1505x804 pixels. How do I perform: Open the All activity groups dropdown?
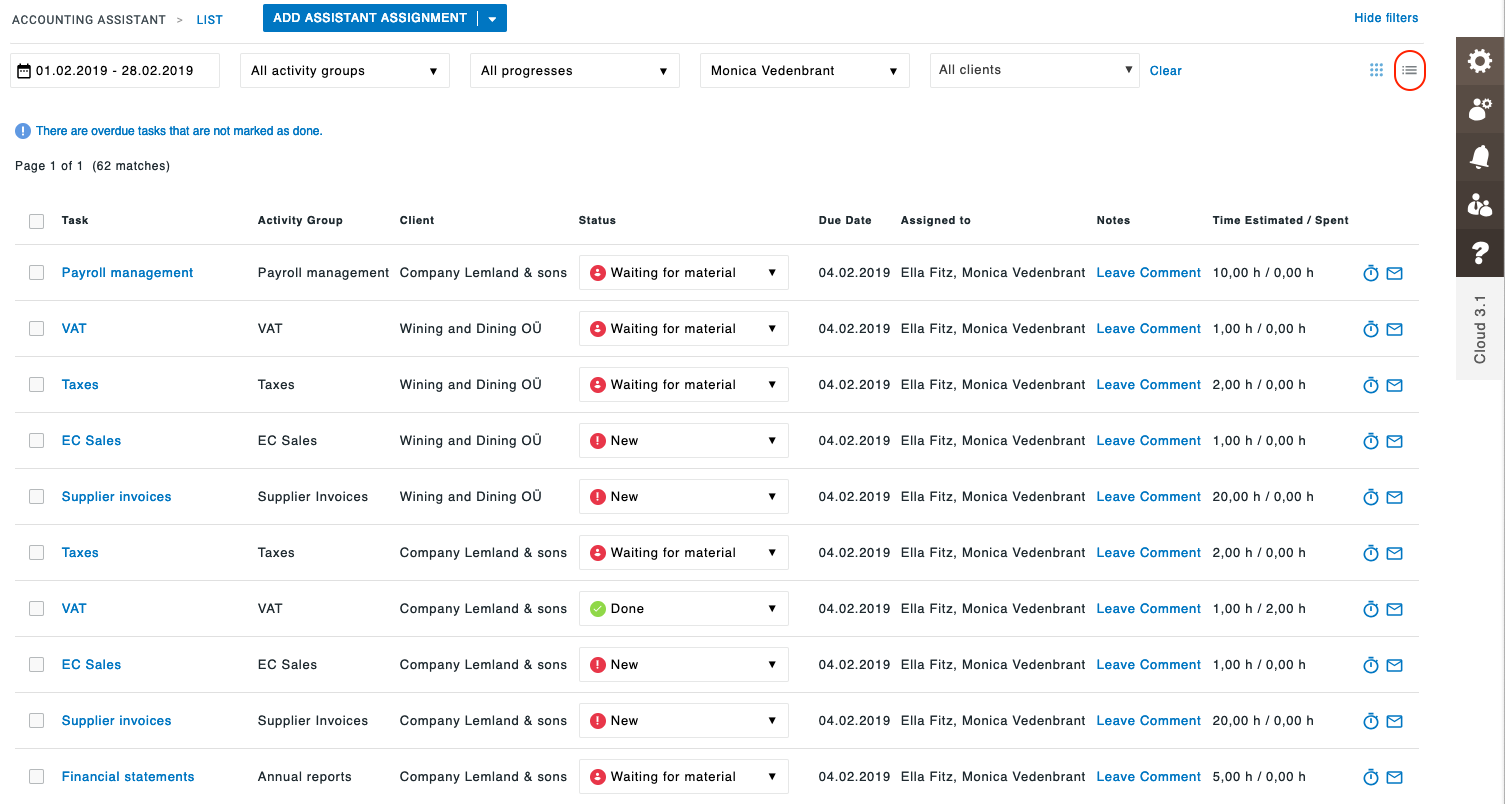click(344, 70)
